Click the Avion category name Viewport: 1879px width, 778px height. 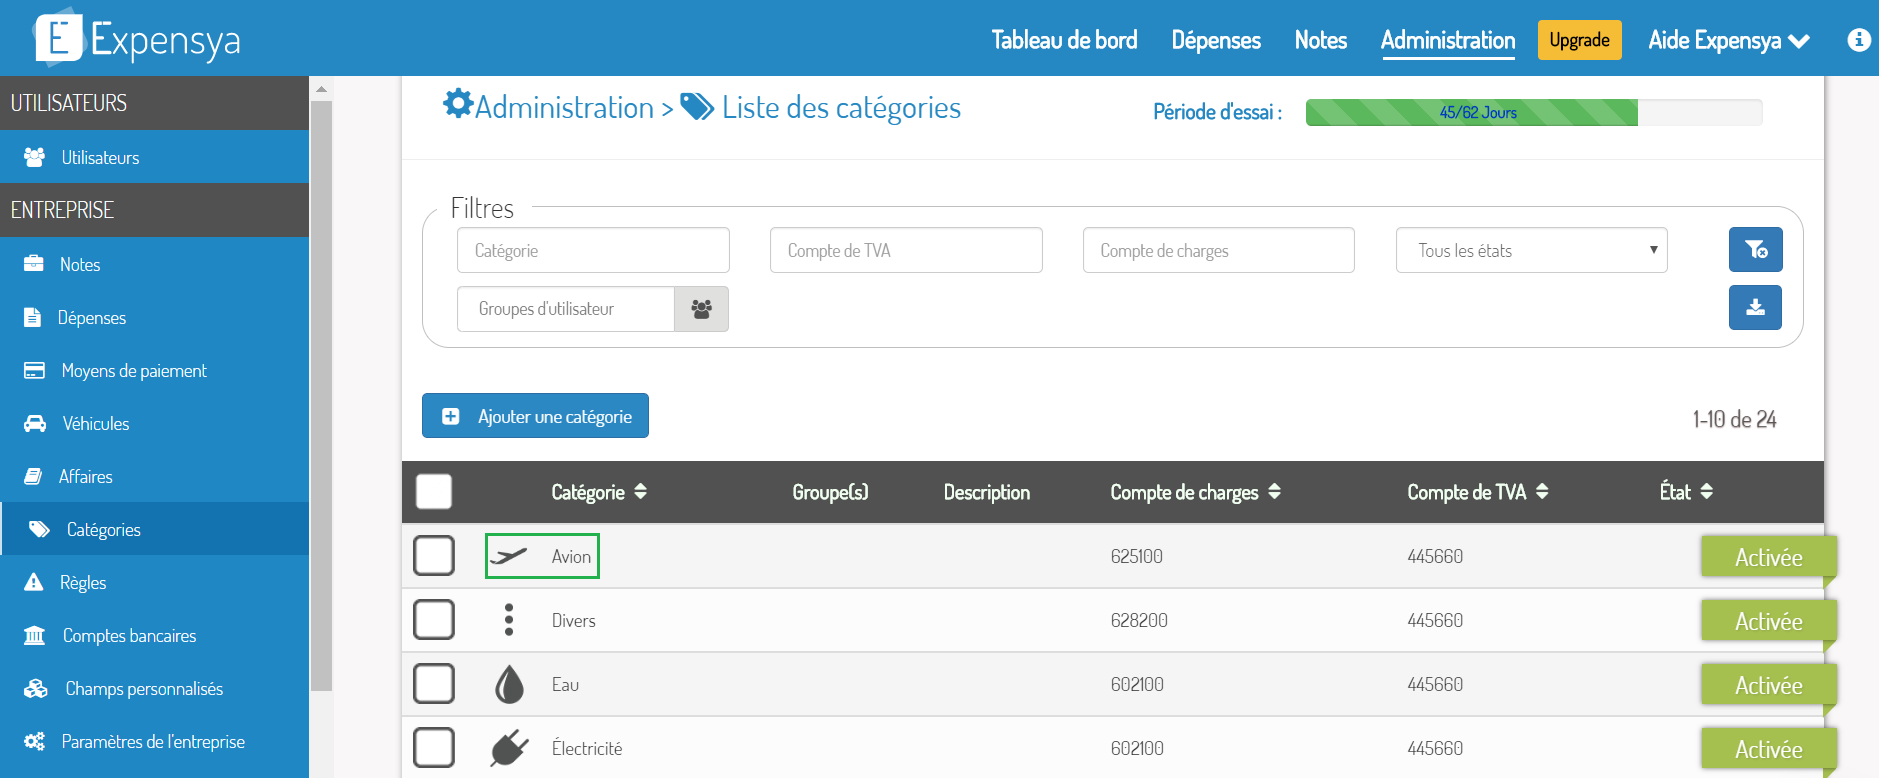coord(571,557)
